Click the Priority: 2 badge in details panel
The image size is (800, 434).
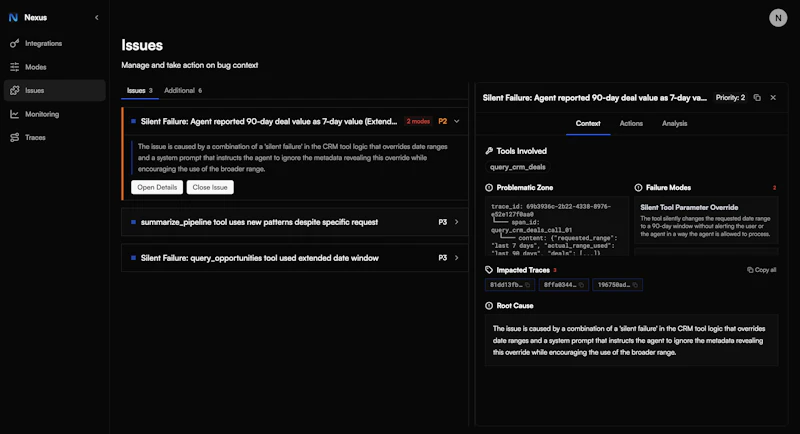(730, 97)
